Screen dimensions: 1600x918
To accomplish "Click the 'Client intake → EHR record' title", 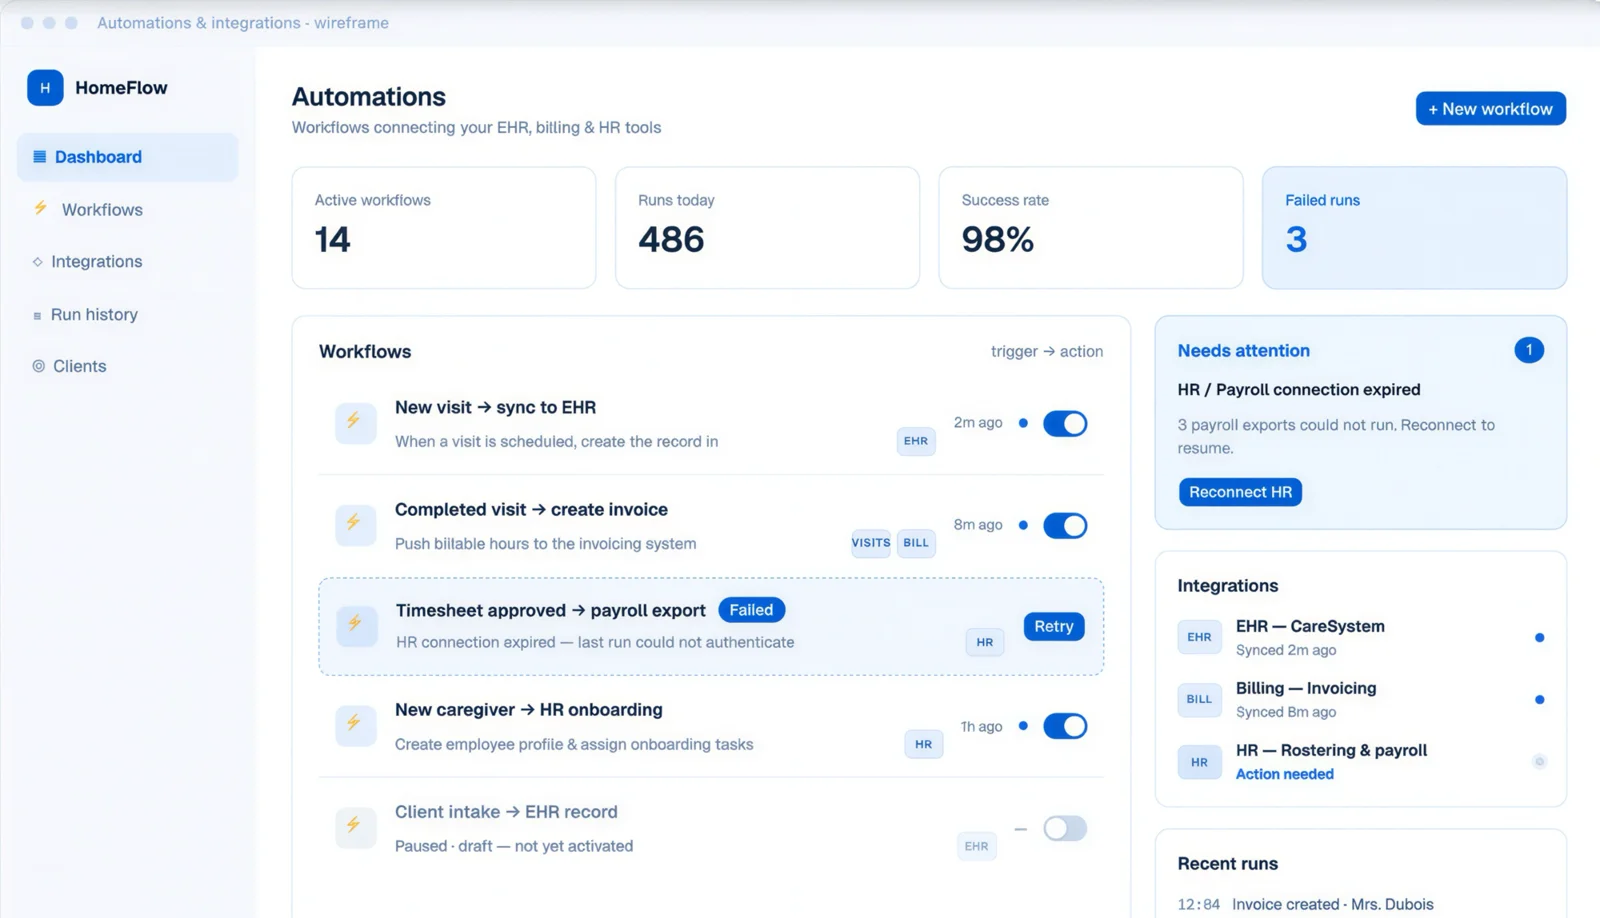I will point(506,812).
